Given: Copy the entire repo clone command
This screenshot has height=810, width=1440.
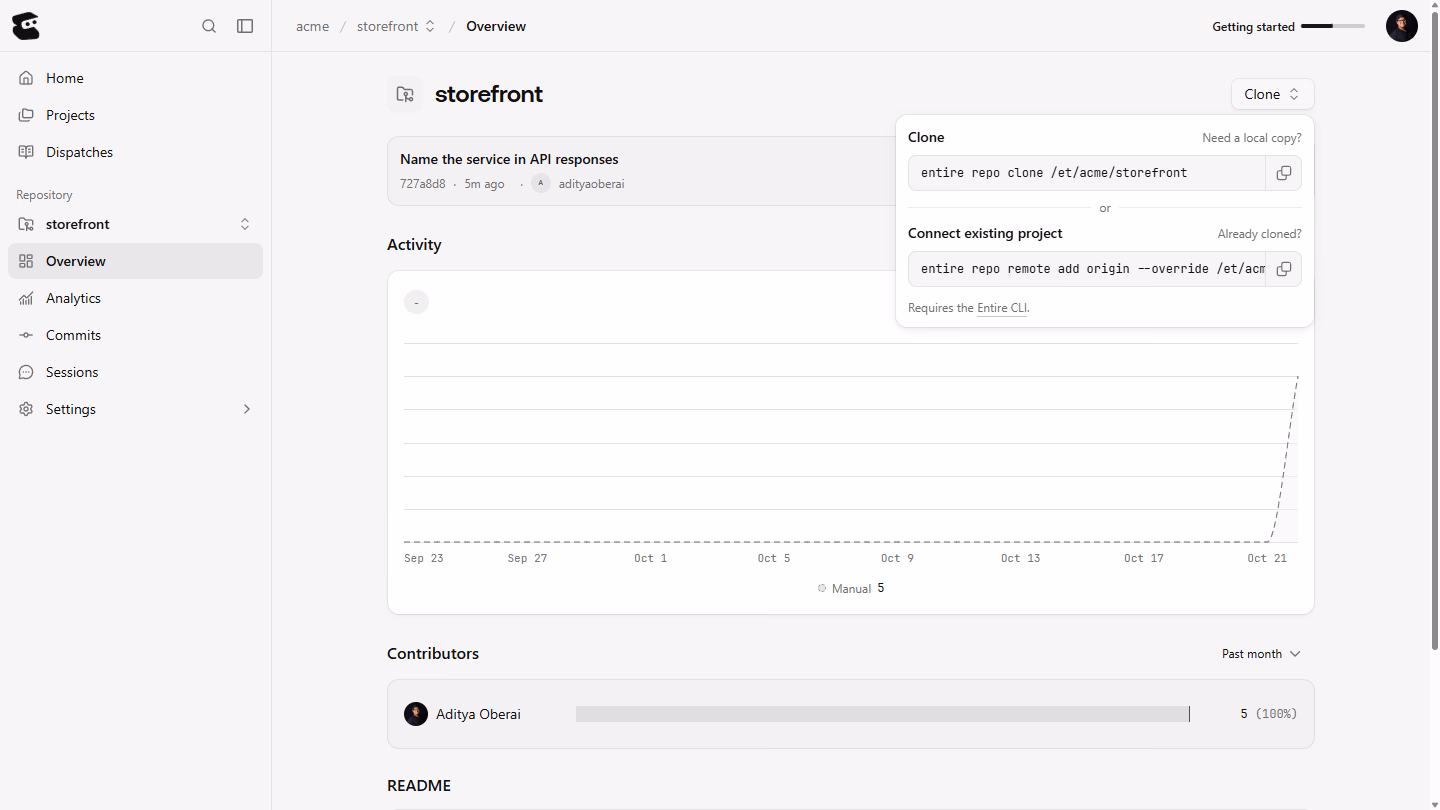Looking at the screenshot, I should (1283, 173).
